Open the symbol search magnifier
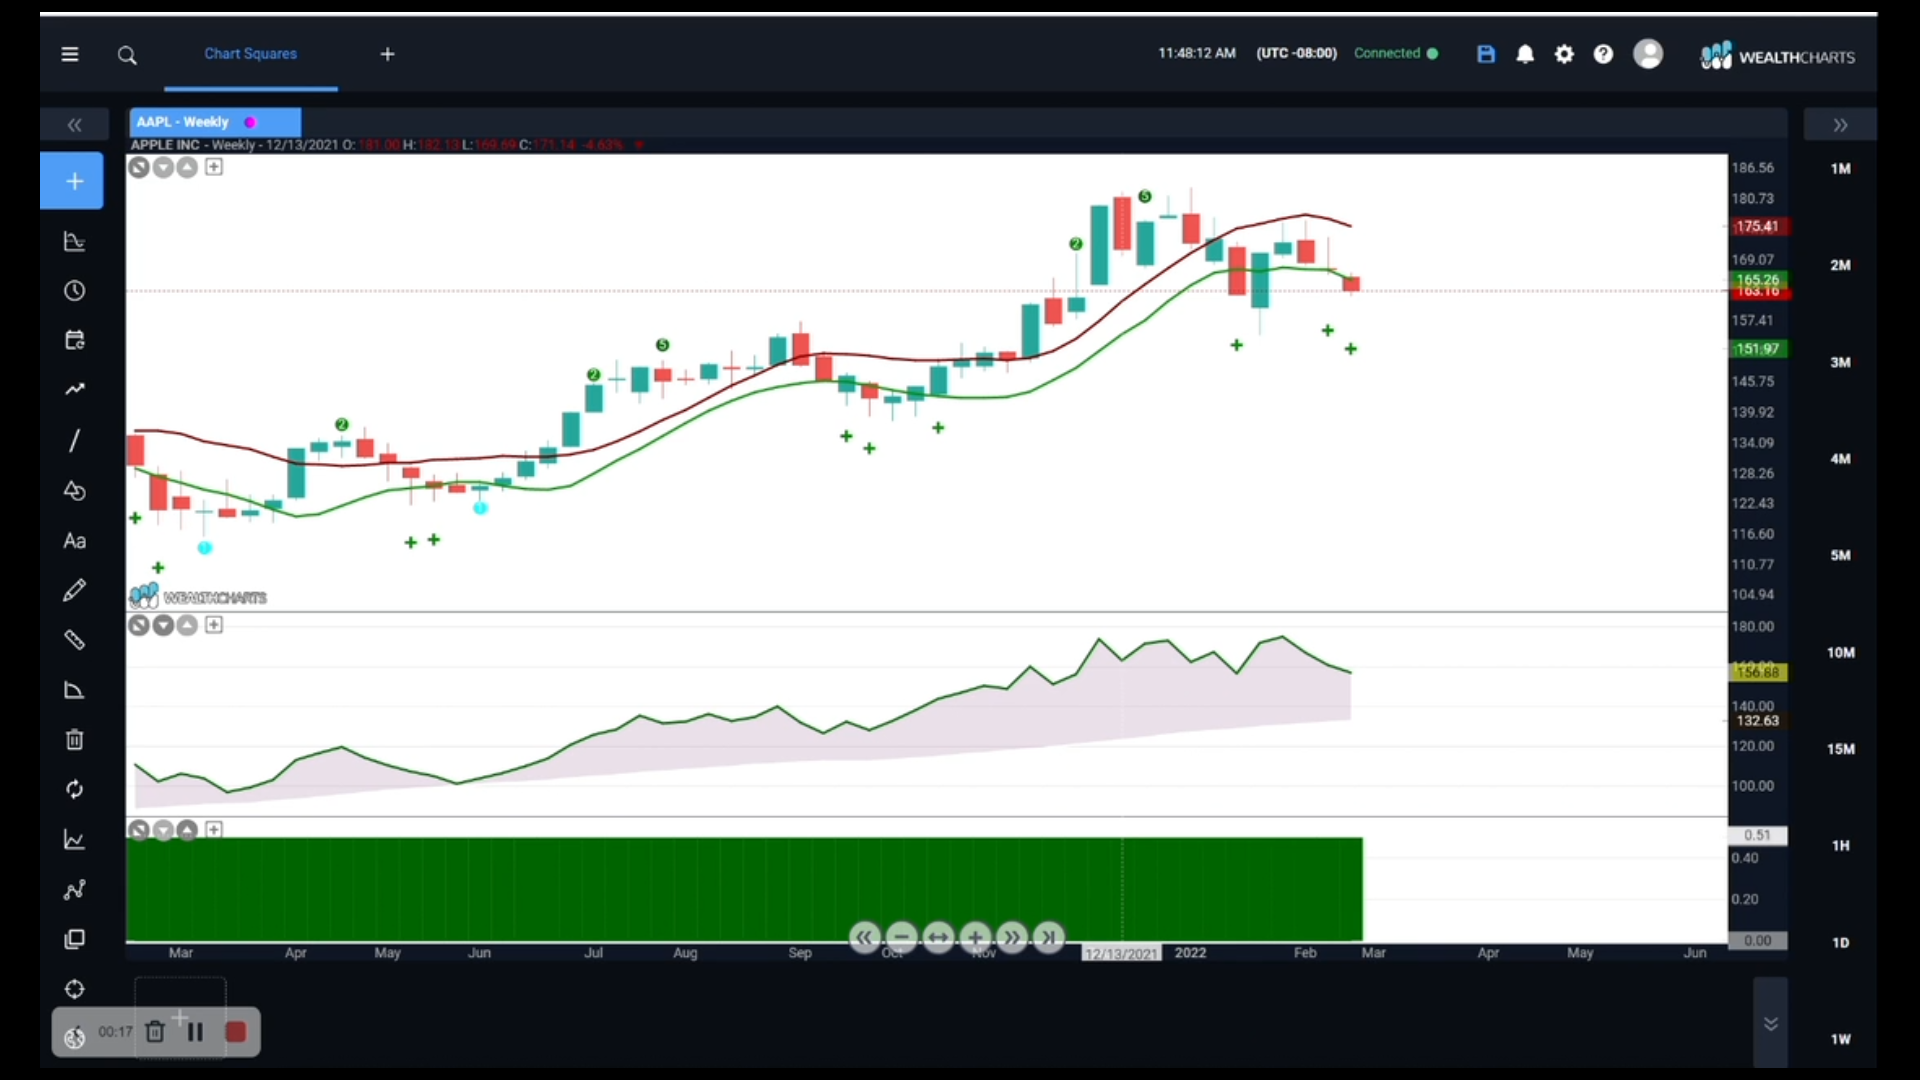The height and width of the screenshot is (1080, 1920). pos(127,55)
